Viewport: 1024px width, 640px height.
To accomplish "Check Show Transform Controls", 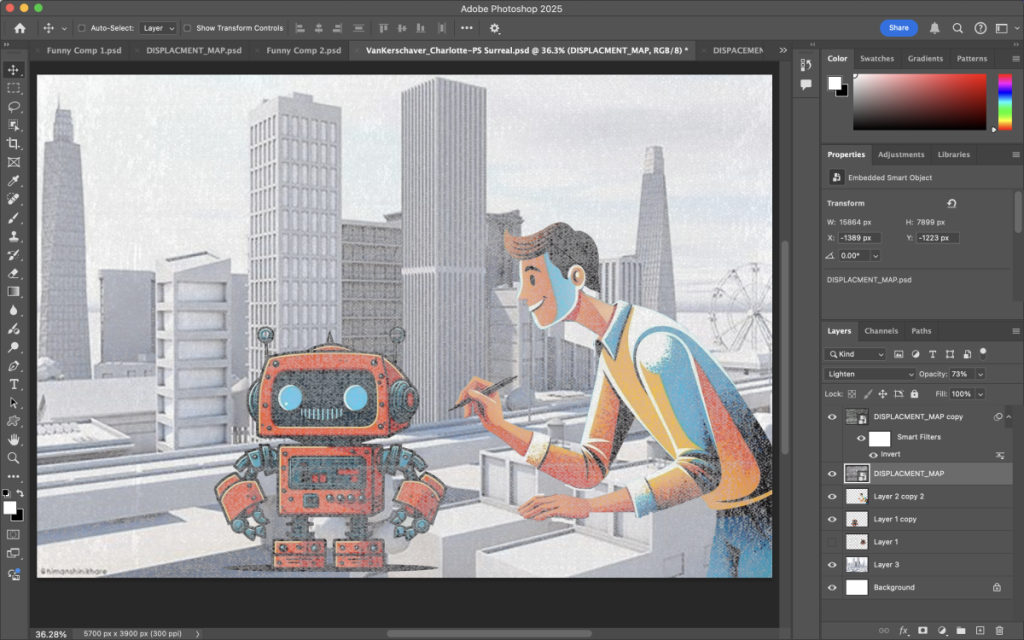I will click(188, 28).
